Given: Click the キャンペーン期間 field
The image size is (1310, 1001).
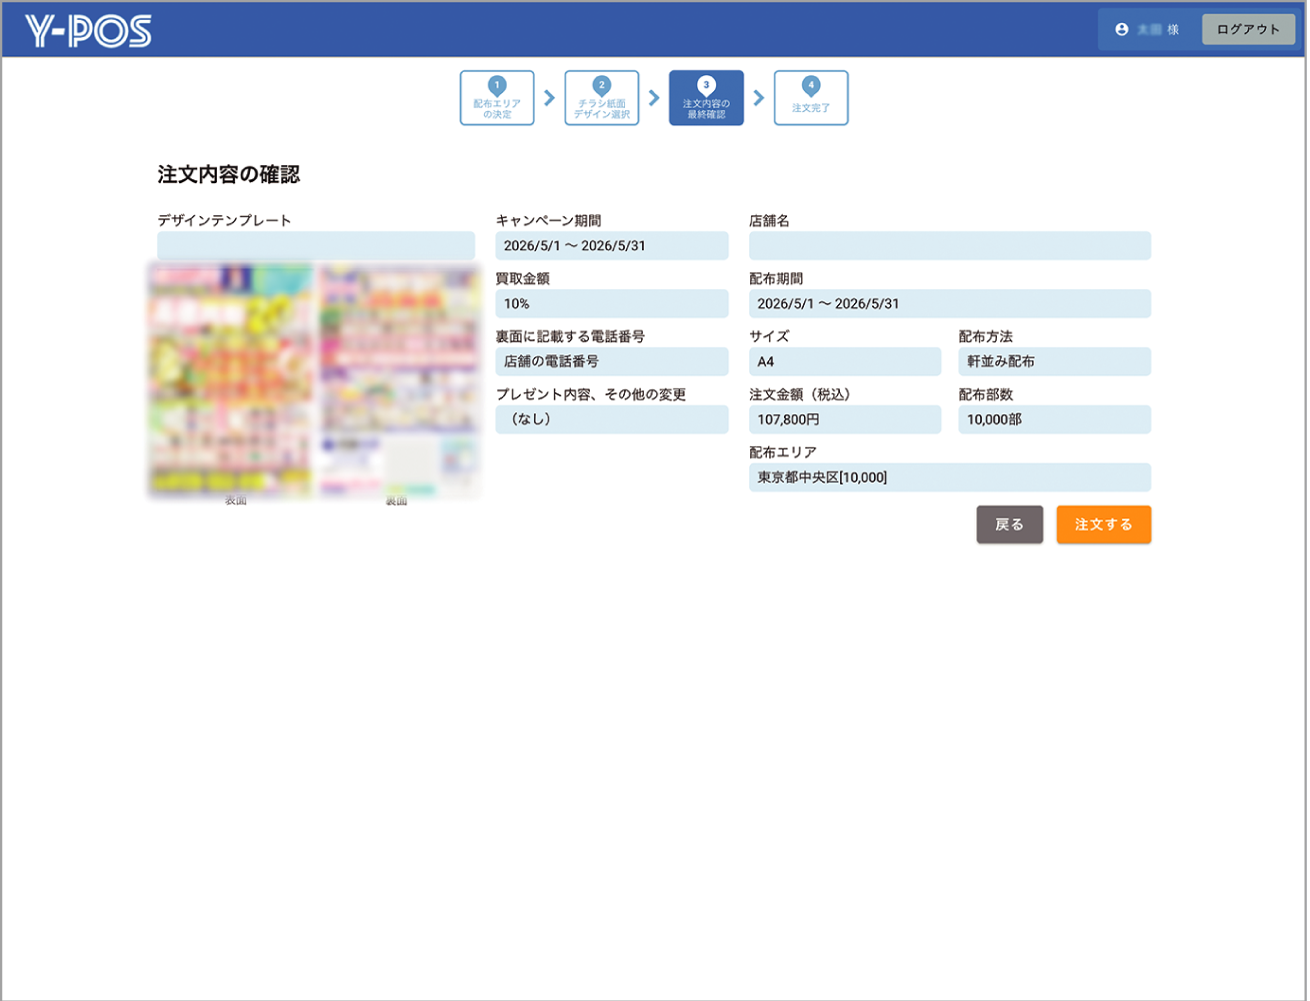Looking at the screenshot, I should click(x=612, y=246).
